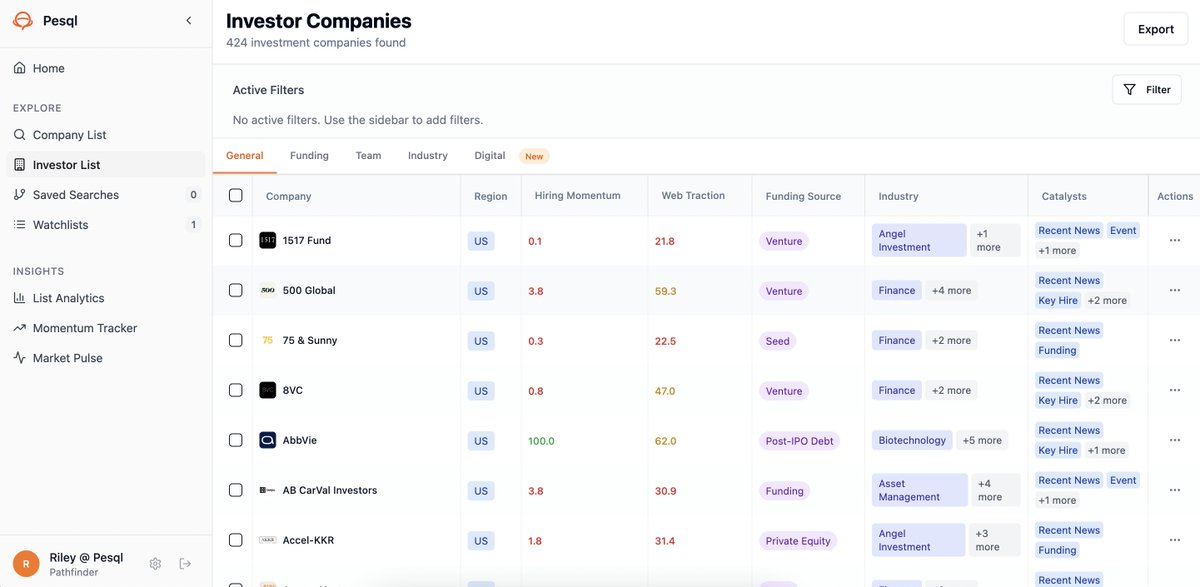
Task: Click the 8VC logo
Action: pyautogui.click(x=267, y=390)
